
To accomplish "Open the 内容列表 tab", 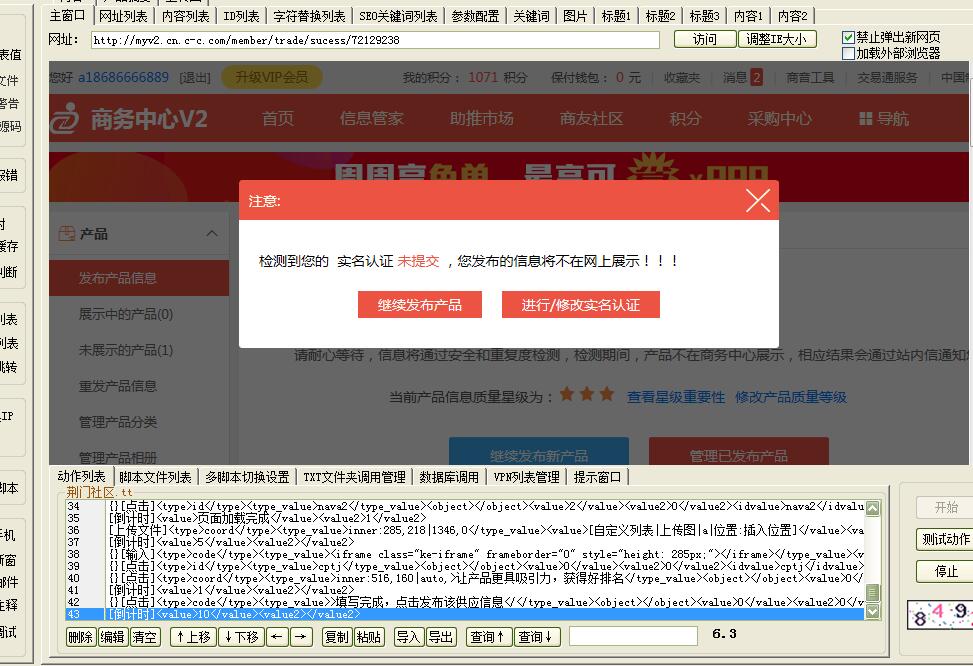I will (186, 16).
